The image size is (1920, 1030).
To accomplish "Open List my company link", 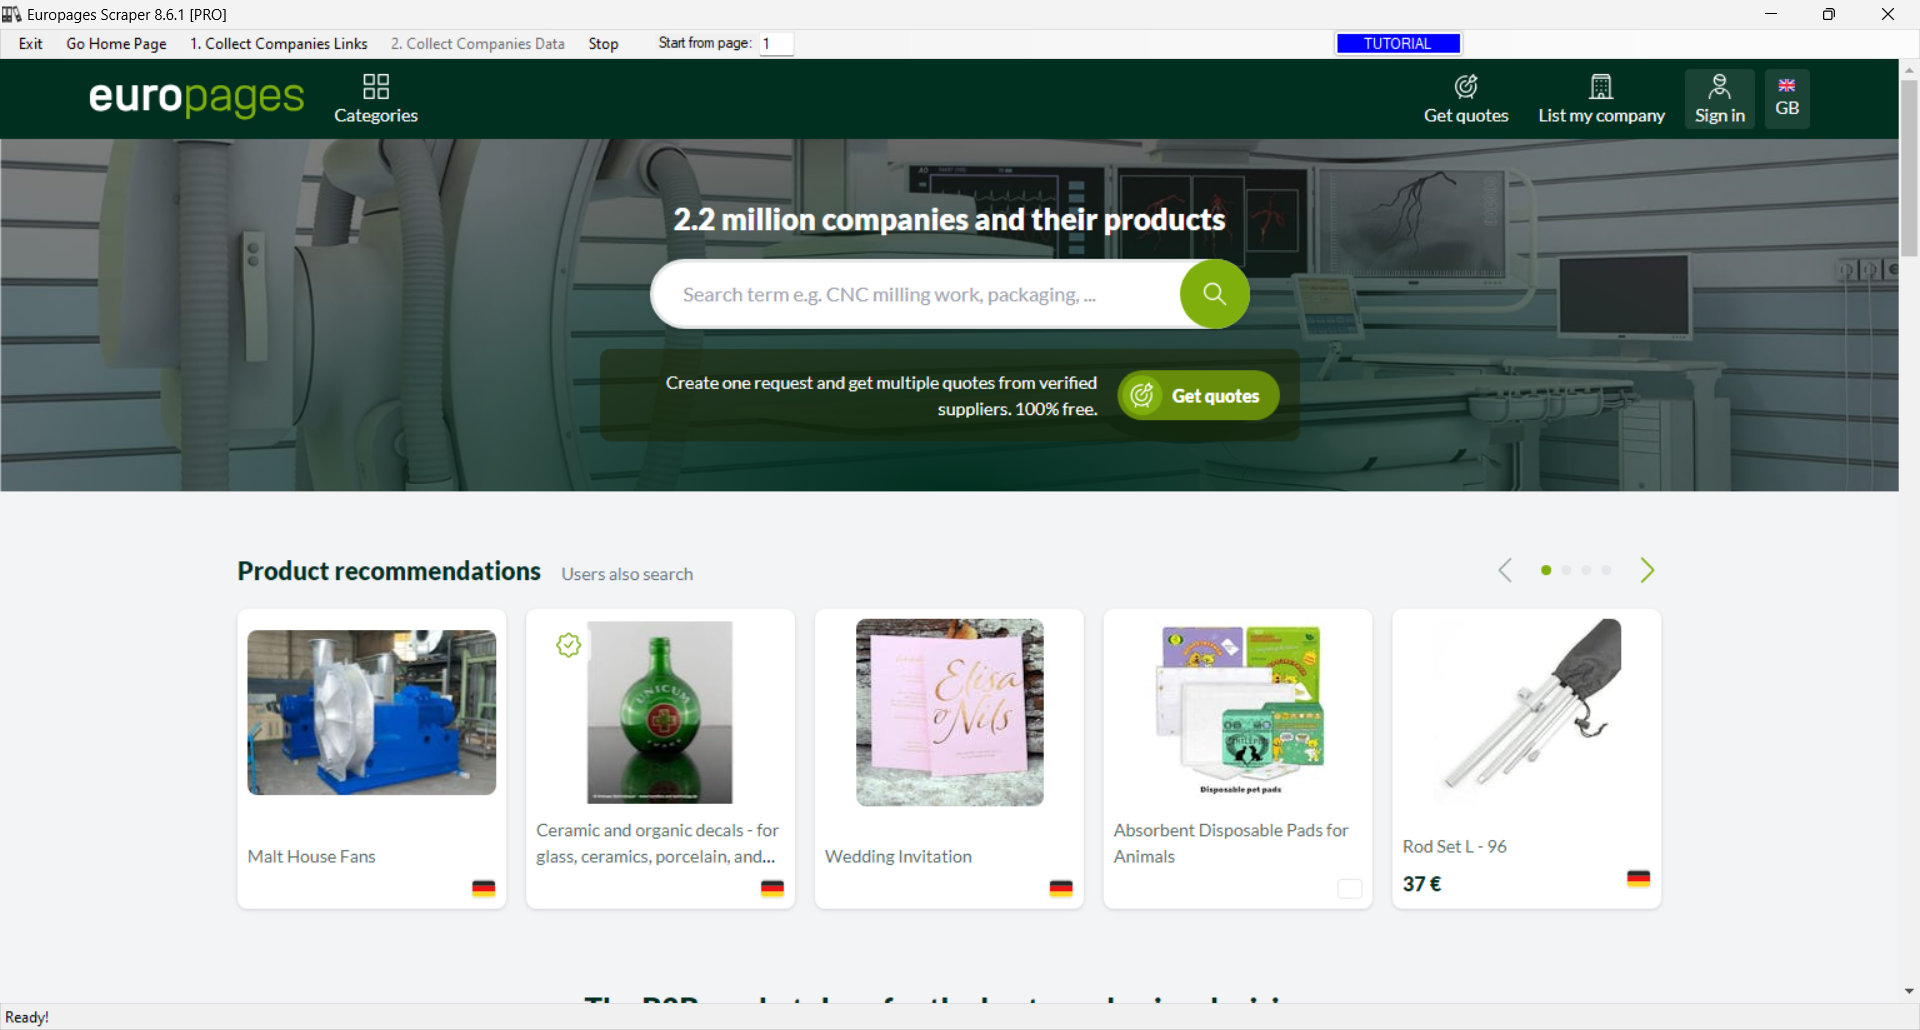I will [x=1602, y=115].
